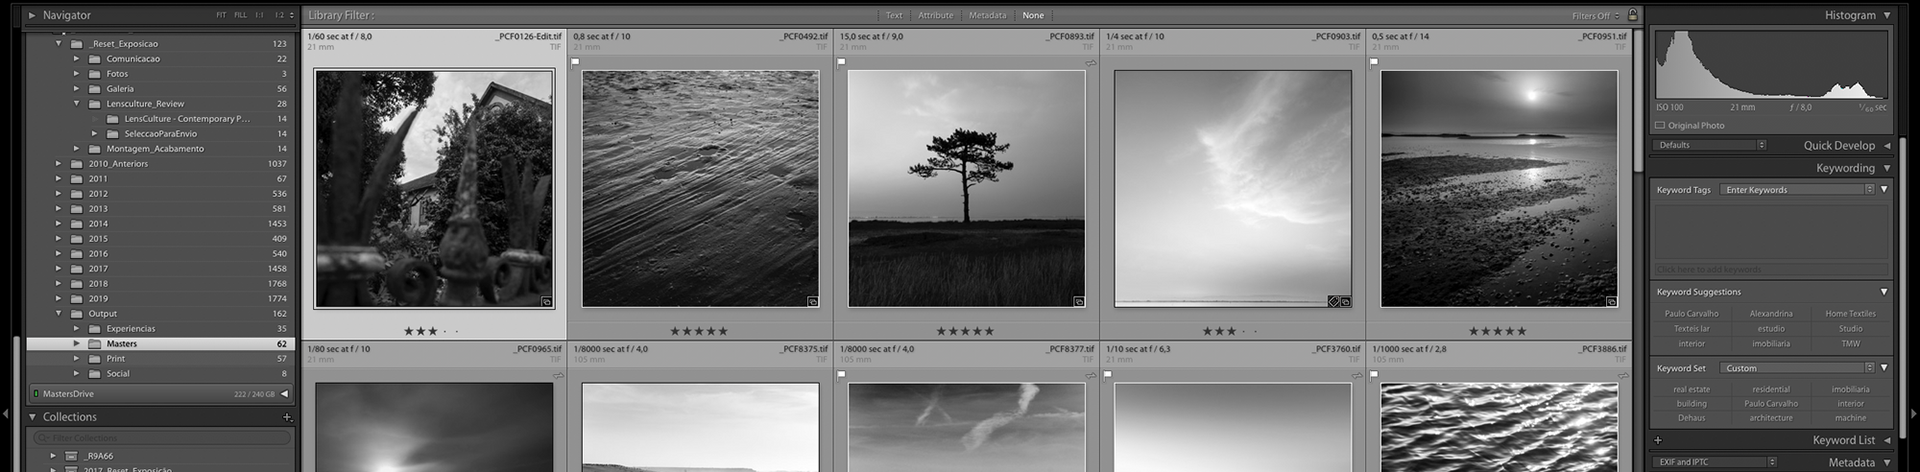This screenshot has height=472, width=1920.
Task: Toggle flag on _PCF8377.tif
Action: 841,375
